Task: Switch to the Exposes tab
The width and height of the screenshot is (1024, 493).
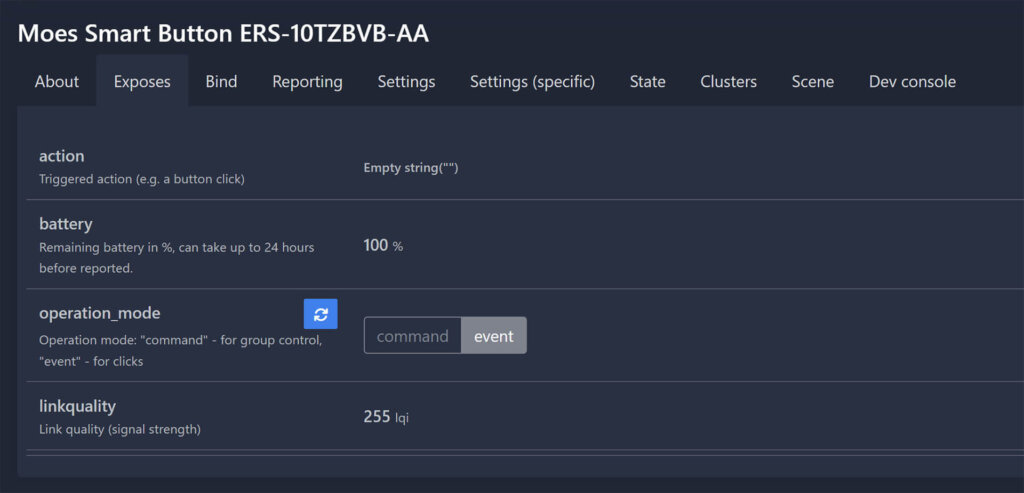Action: 142,82
